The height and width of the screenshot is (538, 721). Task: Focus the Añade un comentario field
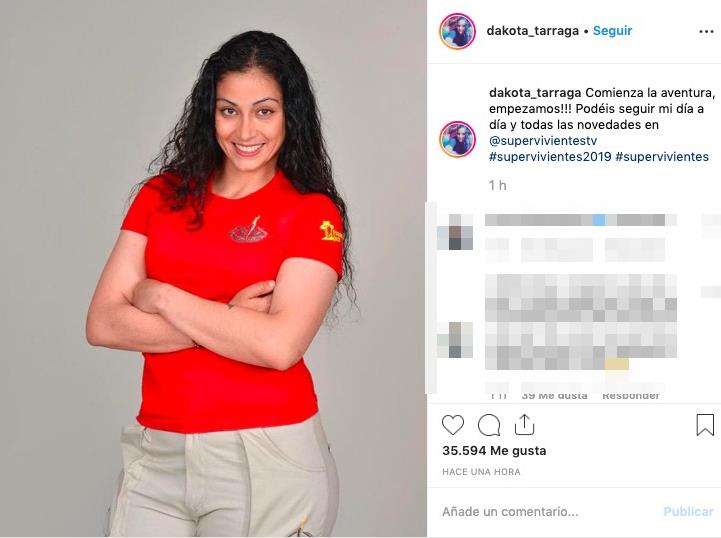point(547,511)
